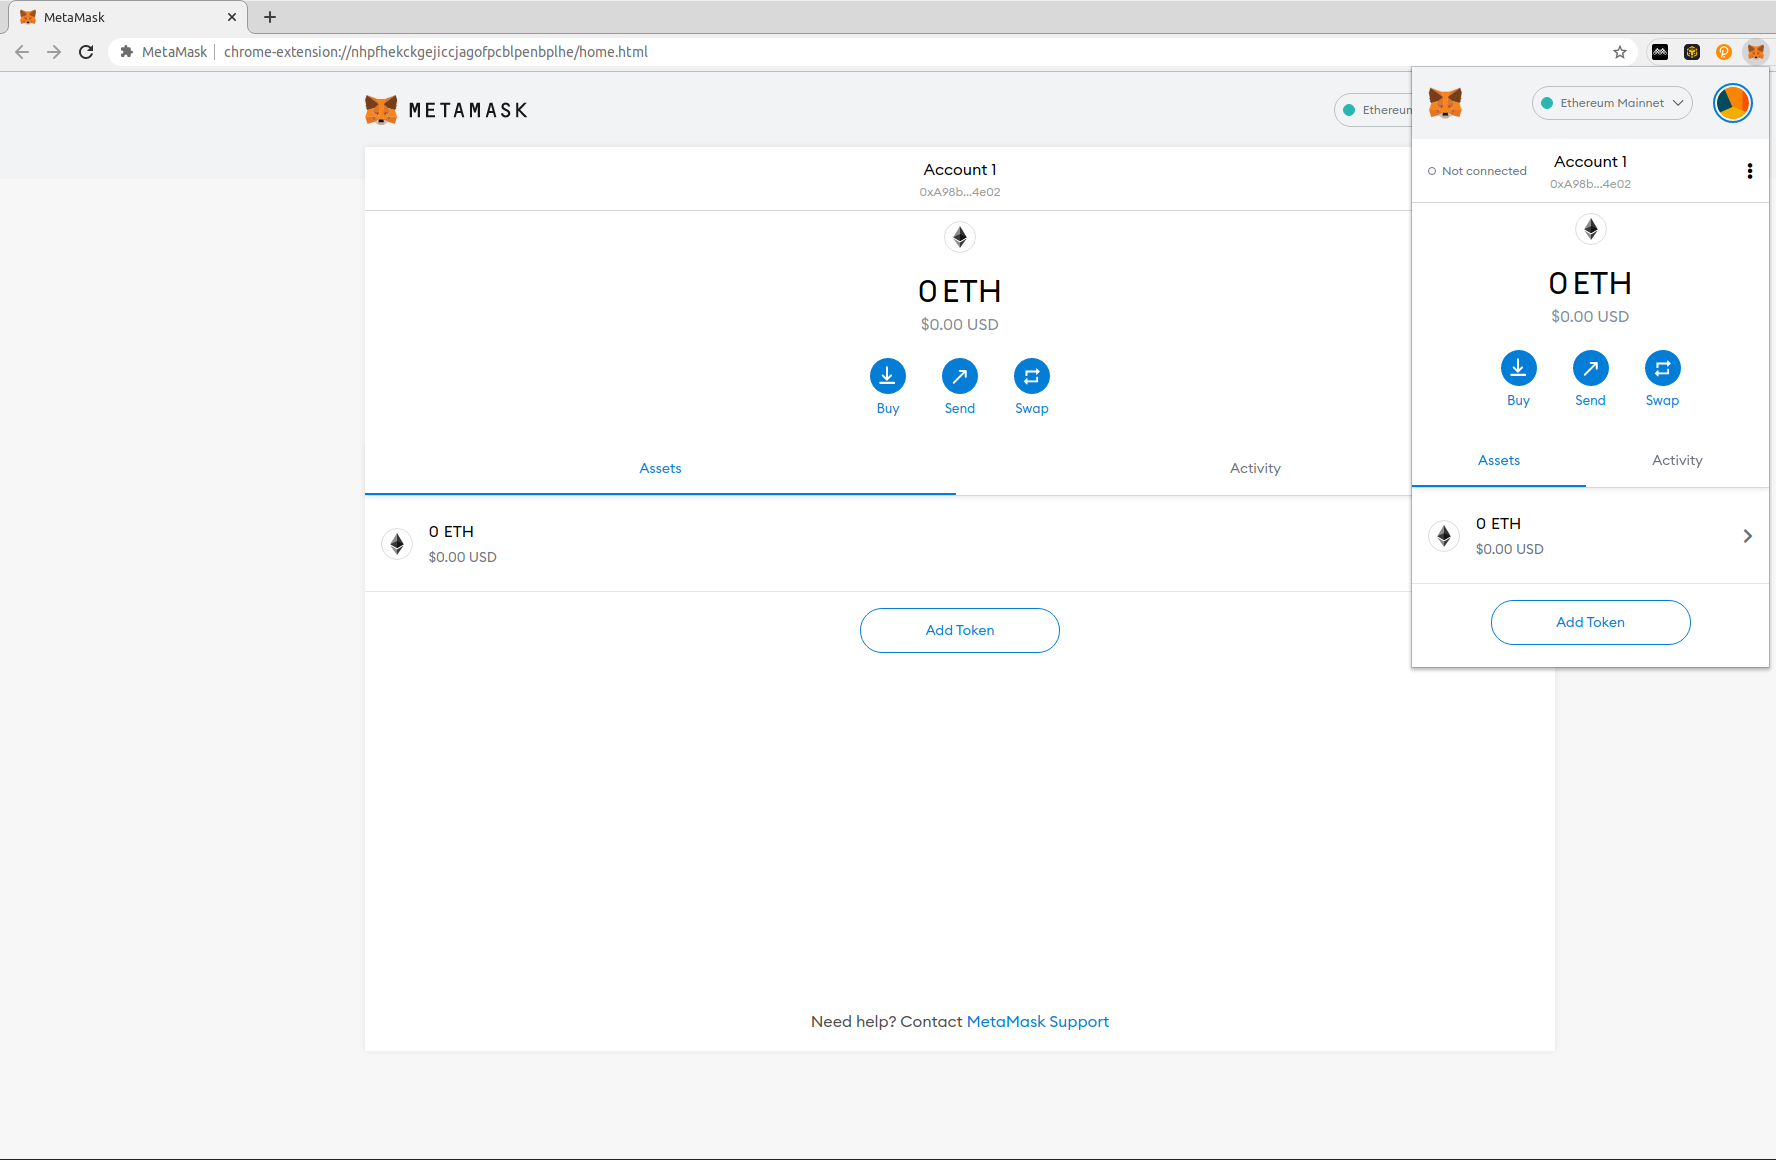Click the Not connected status in popup
Viewport: 1776px width, 1160px height.
click(x=1477, y=171)
